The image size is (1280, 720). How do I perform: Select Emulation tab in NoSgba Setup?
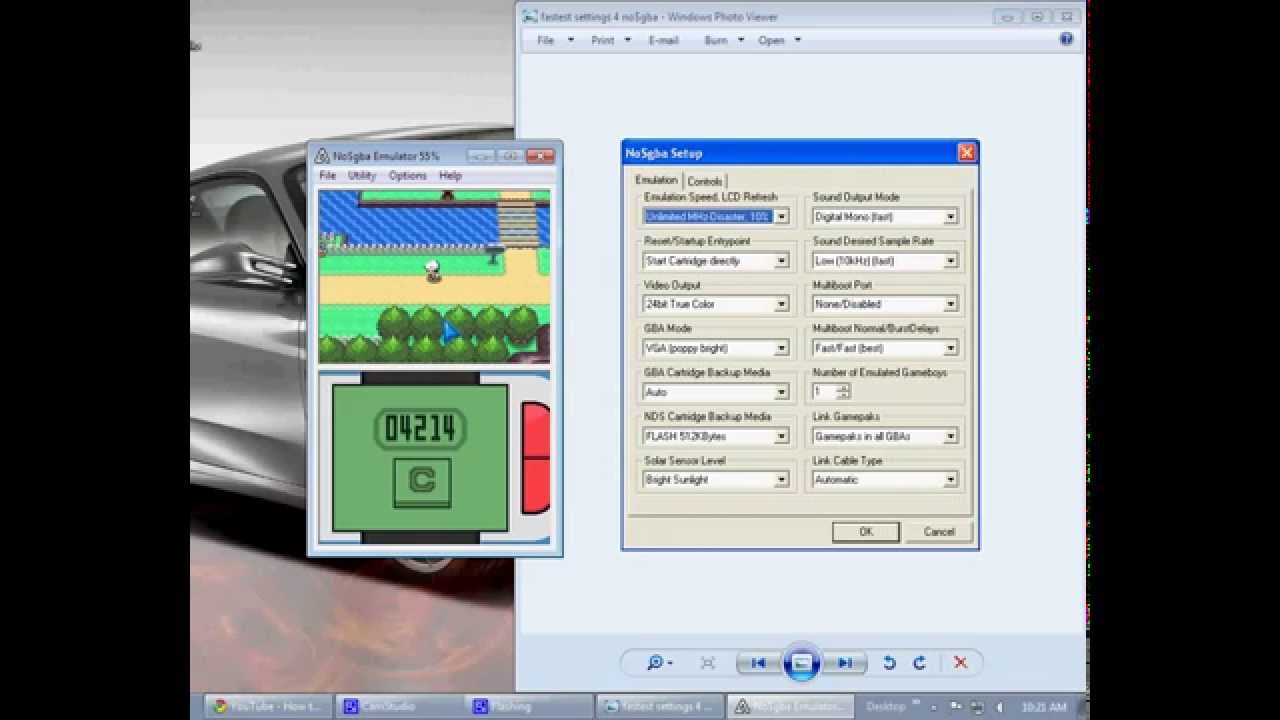click(656, 180)
